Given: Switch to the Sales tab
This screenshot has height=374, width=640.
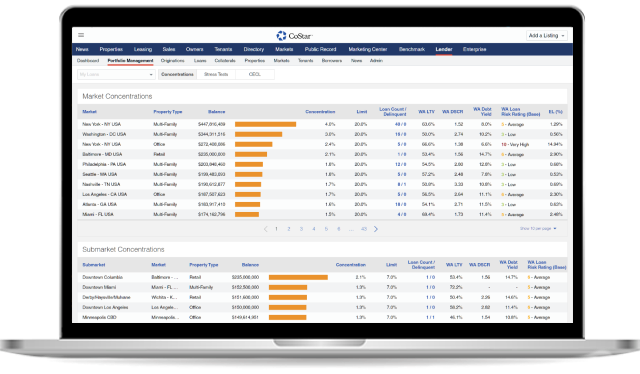Looking at the screenshot, I should pos(169,49).
